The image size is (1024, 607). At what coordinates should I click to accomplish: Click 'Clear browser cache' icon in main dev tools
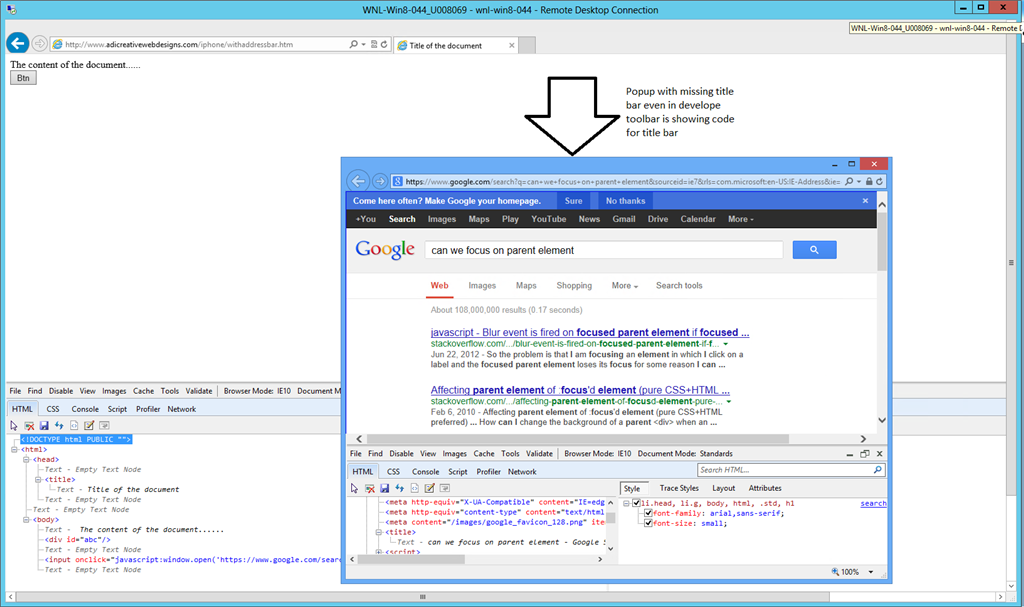click(29, 425)
